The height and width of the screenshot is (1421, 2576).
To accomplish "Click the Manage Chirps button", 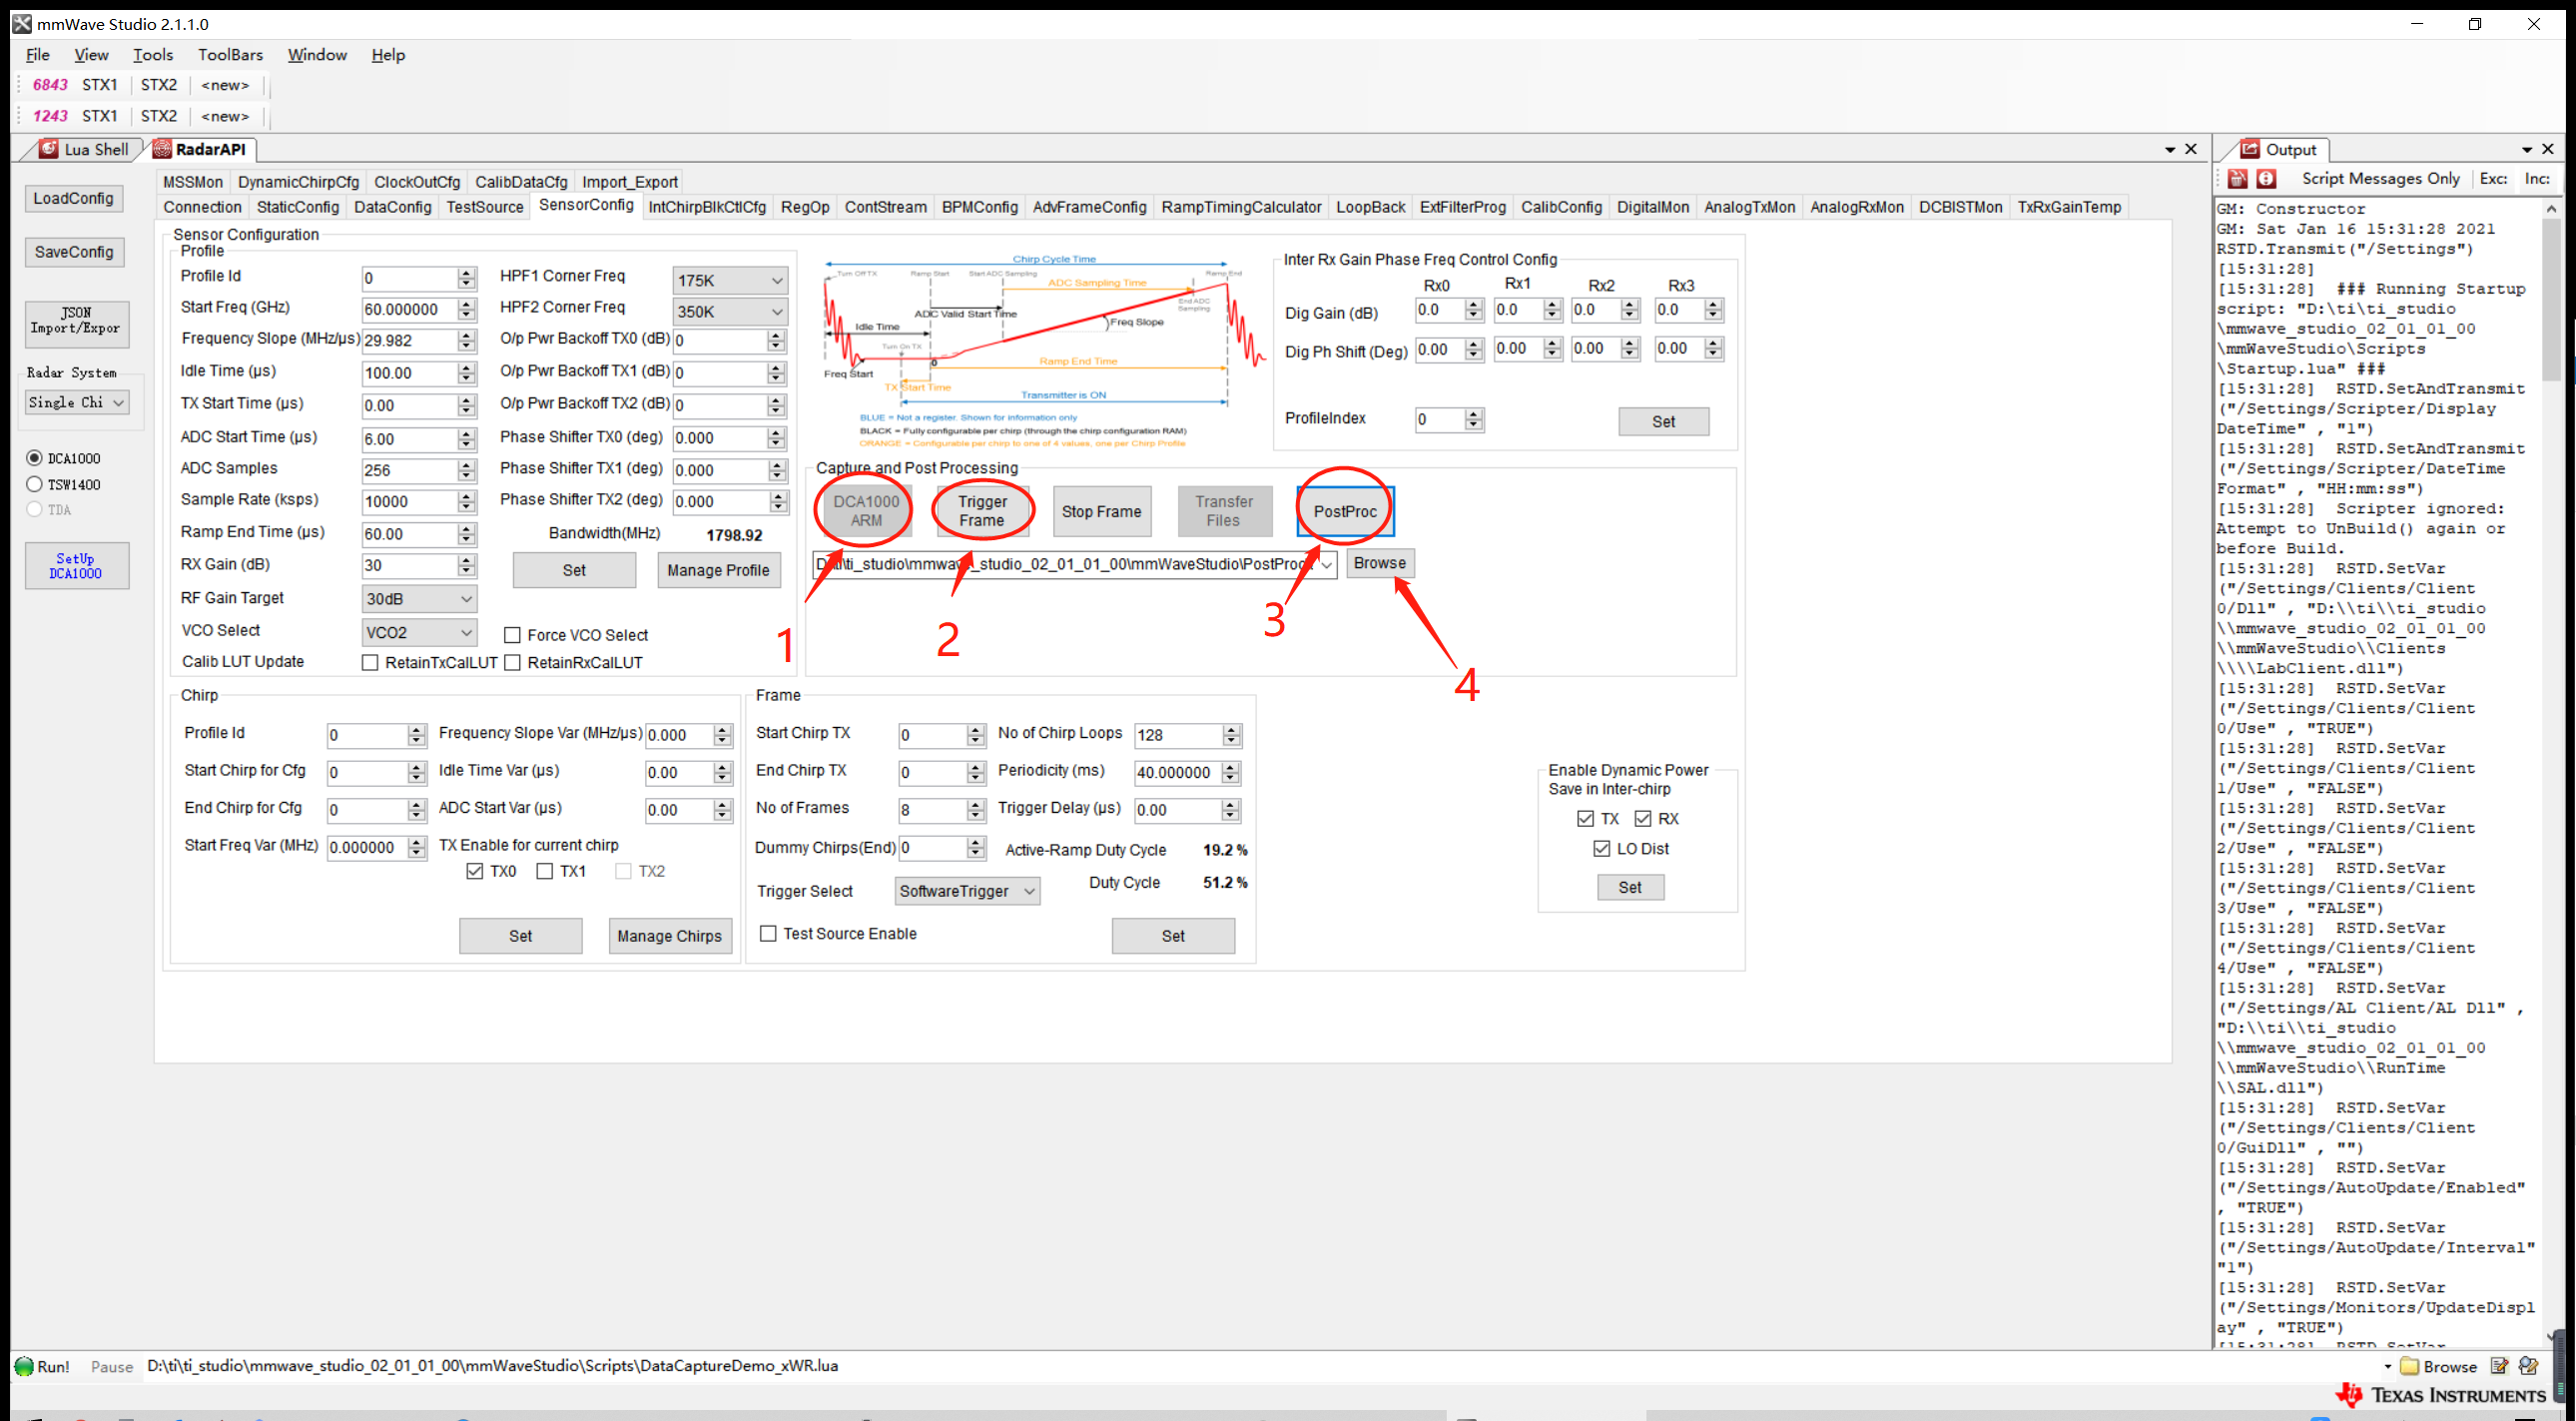I will pyautogui.click(x=669, y=936).
